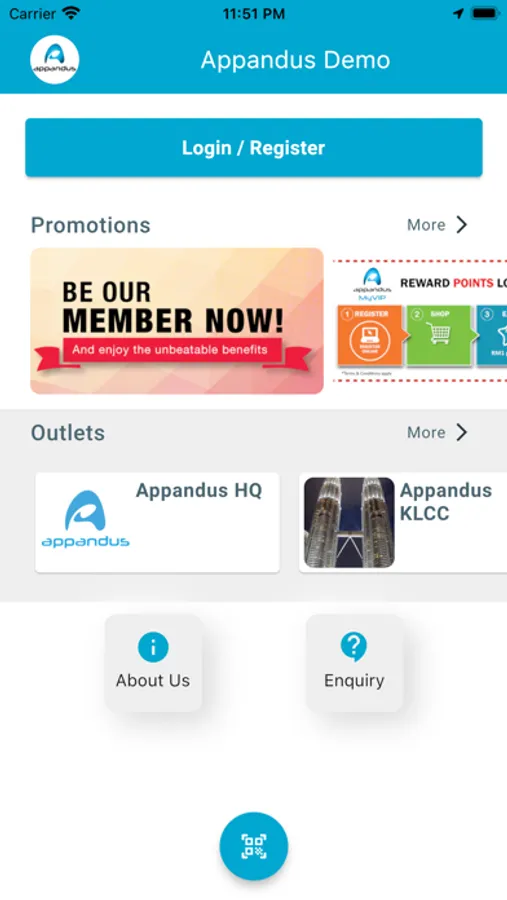Screen dimensions: 507x900
Task: Open the About Us tile label
Action: (x=153, y=680)
